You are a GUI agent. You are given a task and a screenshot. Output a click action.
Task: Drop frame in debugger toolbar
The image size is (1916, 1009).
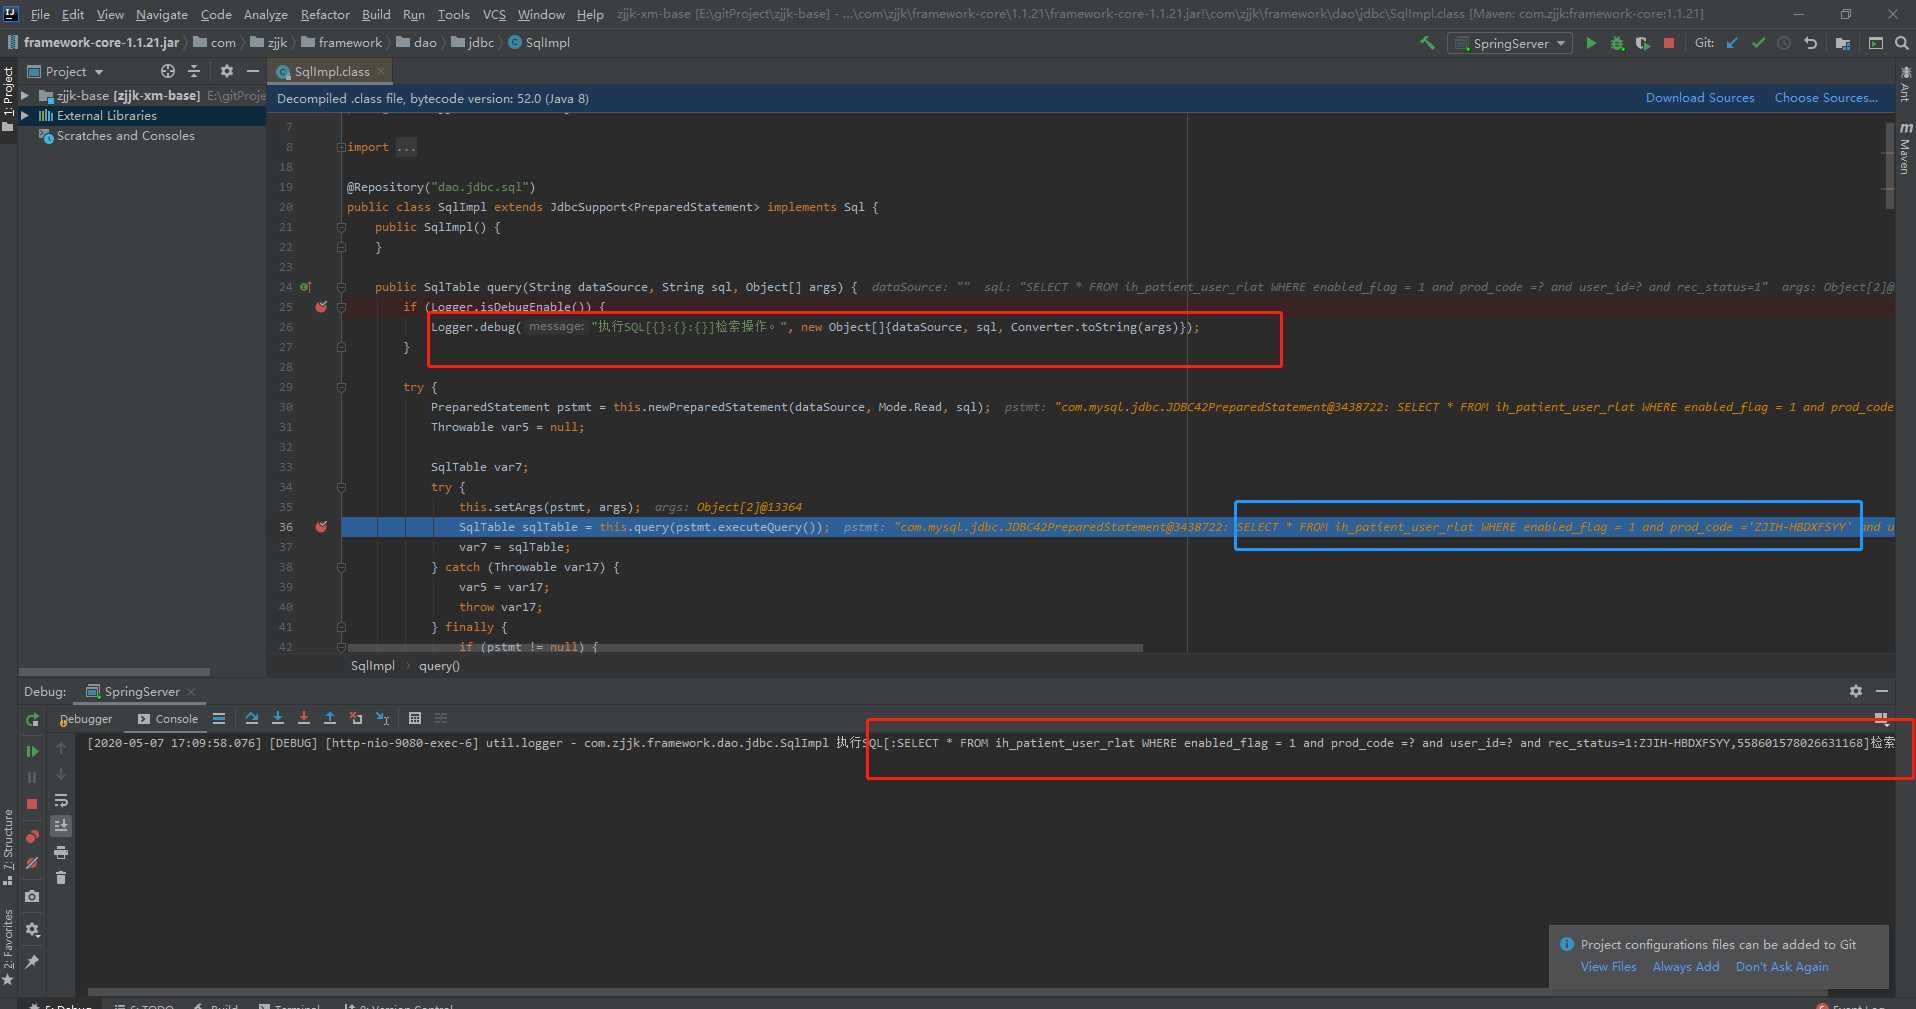pyautogui.click(x=356, y=718)
